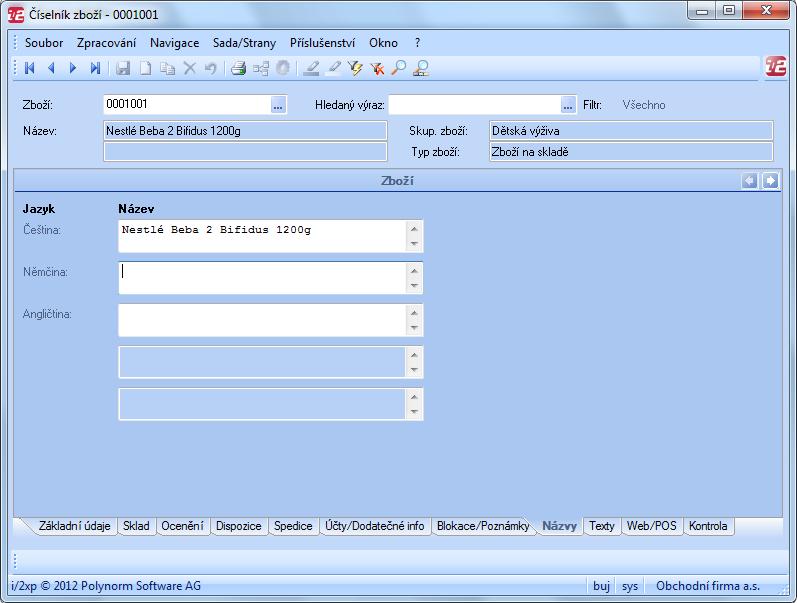Open the Zpracování menu
The image size is (797, 603).
point(106,43)
